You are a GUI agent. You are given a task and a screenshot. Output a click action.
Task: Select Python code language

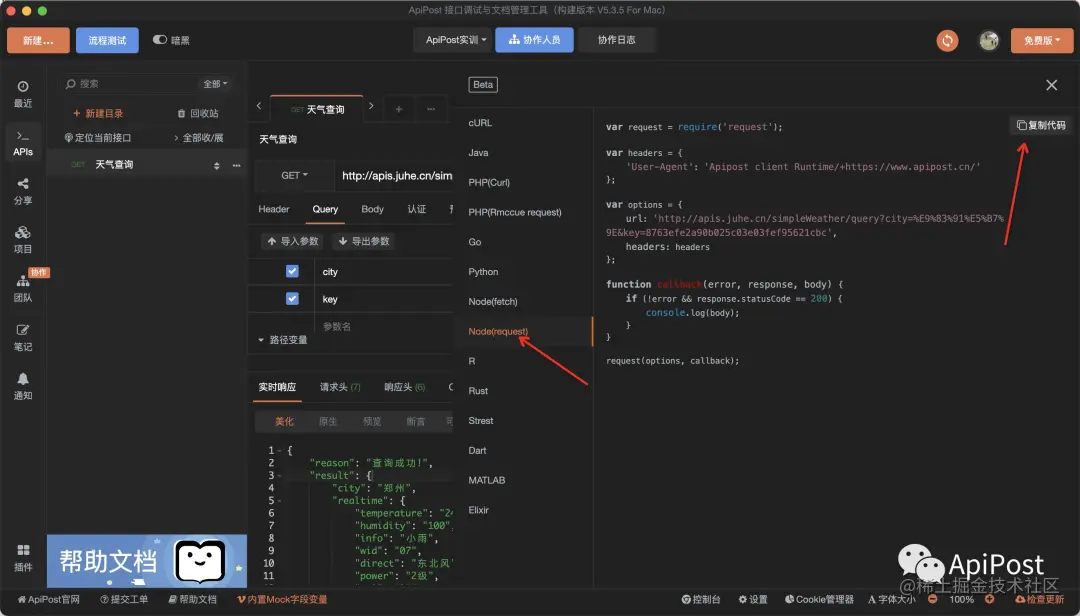click(483, 271)
